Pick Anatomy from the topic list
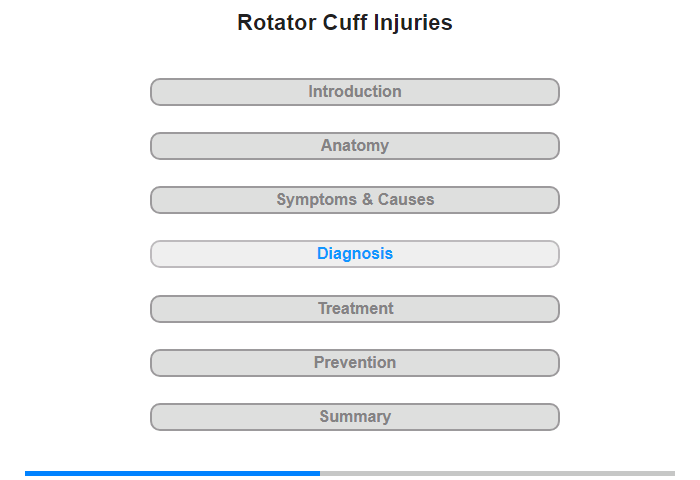The width and height of the screenshot is (700, 480). (355, 146)
